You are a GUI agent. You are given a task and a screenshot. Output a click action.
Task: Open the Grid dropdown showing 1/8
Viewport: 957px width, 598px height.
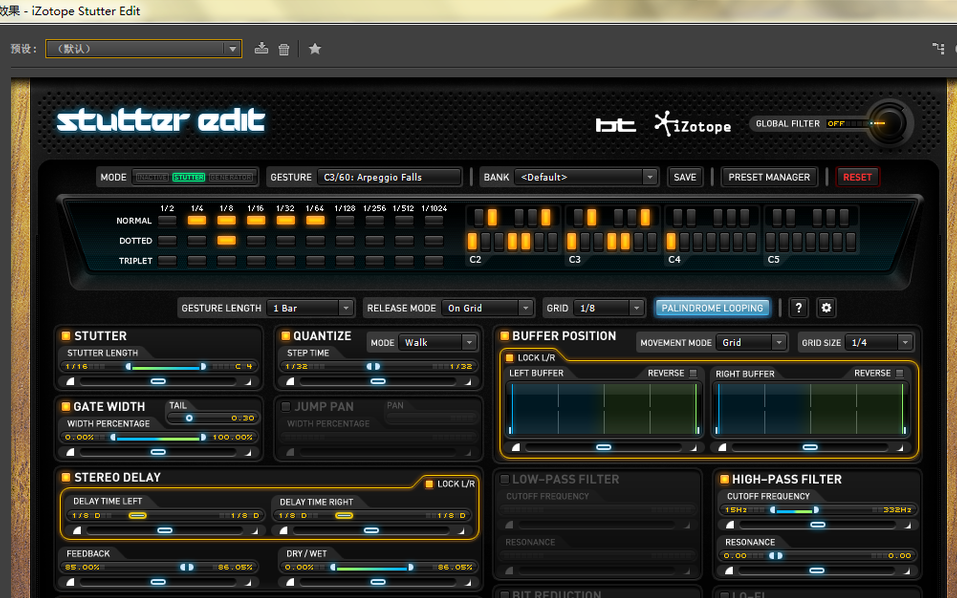(609, 308)
